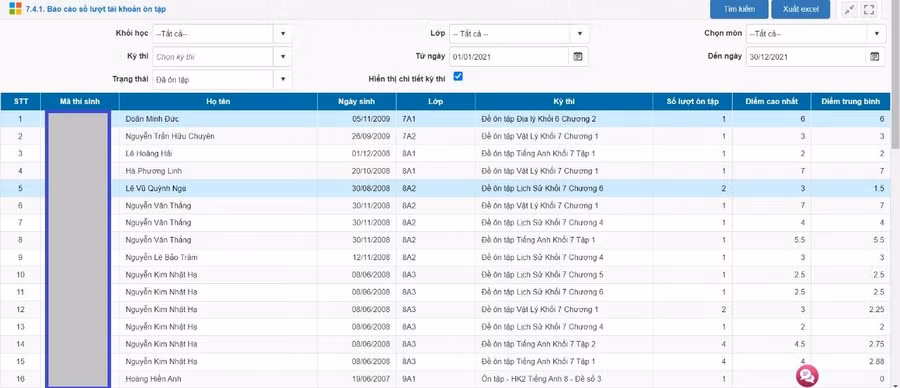Sort by Họ tên column header

pos(218,101)
